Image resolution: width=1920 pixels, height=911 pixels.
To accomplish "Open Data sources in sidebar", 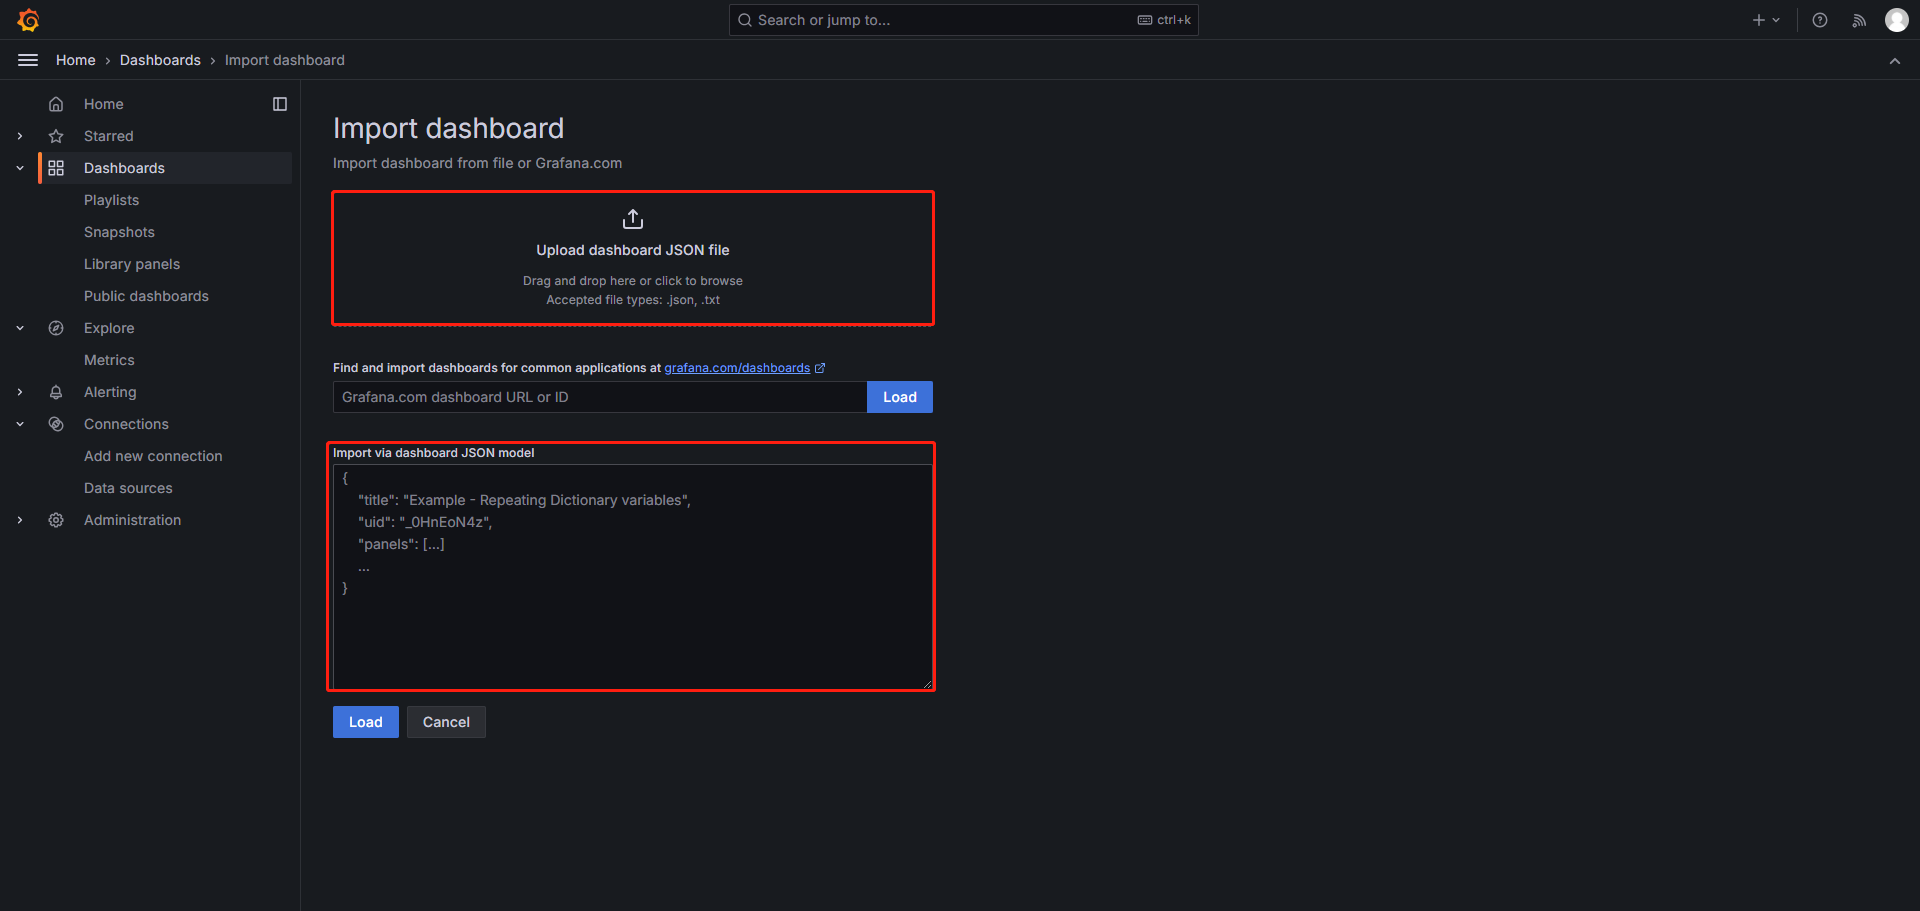I will click(128, 488).
